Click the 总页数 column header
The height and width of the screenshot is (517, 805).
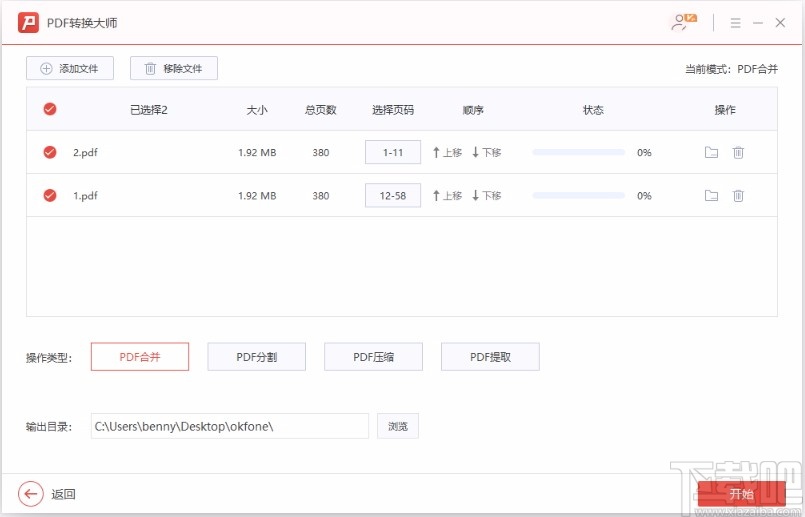coord(321,110)
